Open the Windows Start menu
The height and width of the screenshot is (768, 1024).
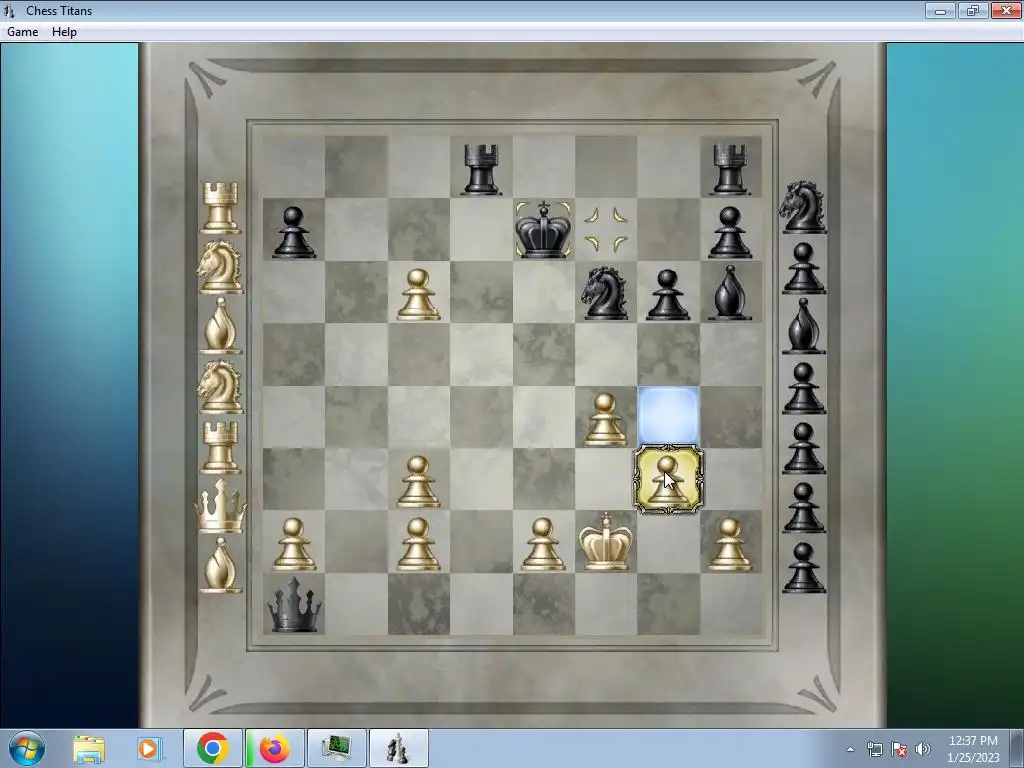pyautogui.click(x=27, y=748)
